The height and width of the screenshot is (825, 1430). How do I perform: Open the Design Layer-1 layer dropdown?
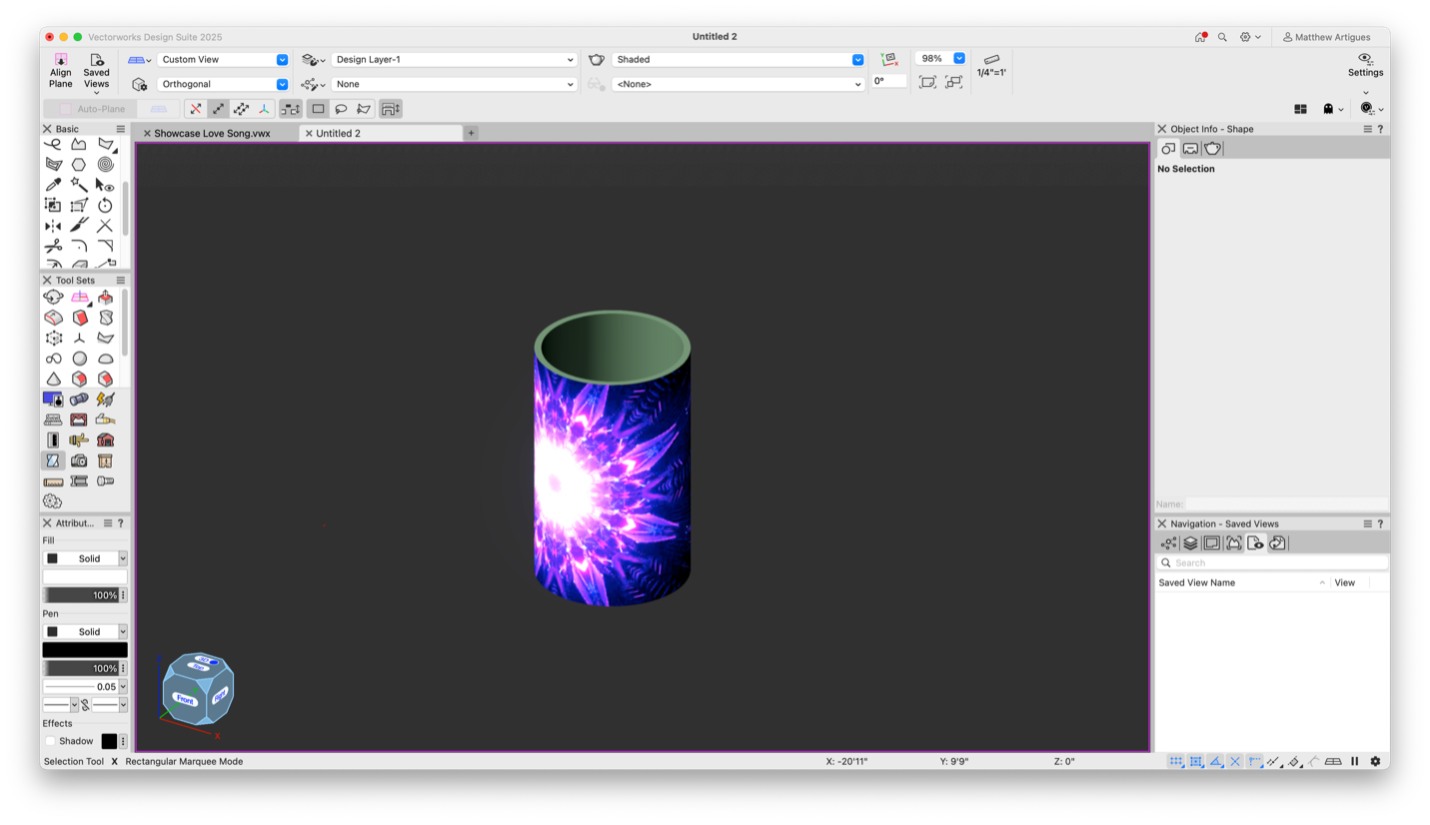pos(454,60)
